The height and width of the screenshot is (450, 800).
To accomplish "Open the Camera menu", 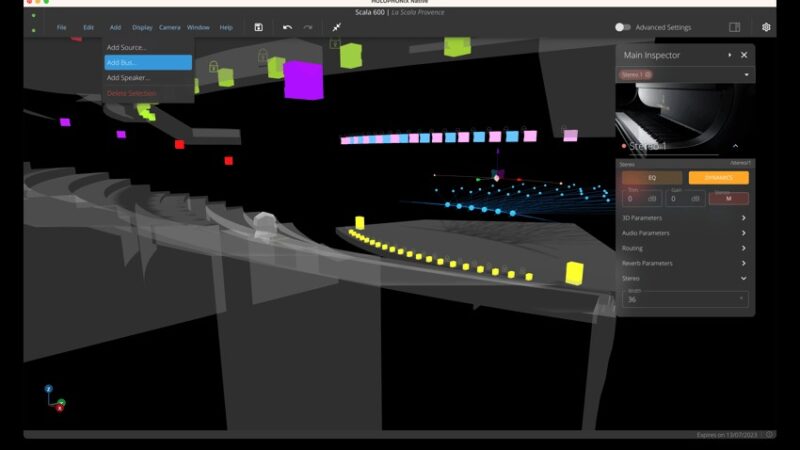I will pos(170,27).
